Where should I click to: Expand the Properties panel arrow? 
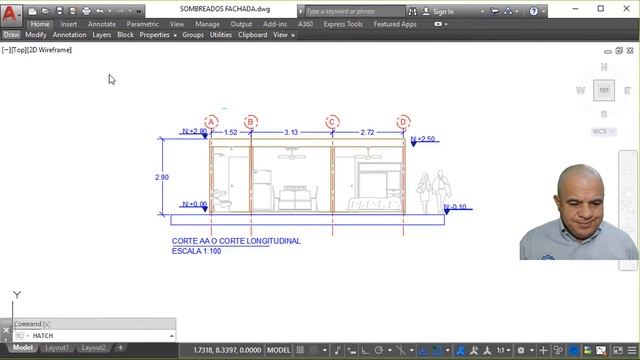175,36
